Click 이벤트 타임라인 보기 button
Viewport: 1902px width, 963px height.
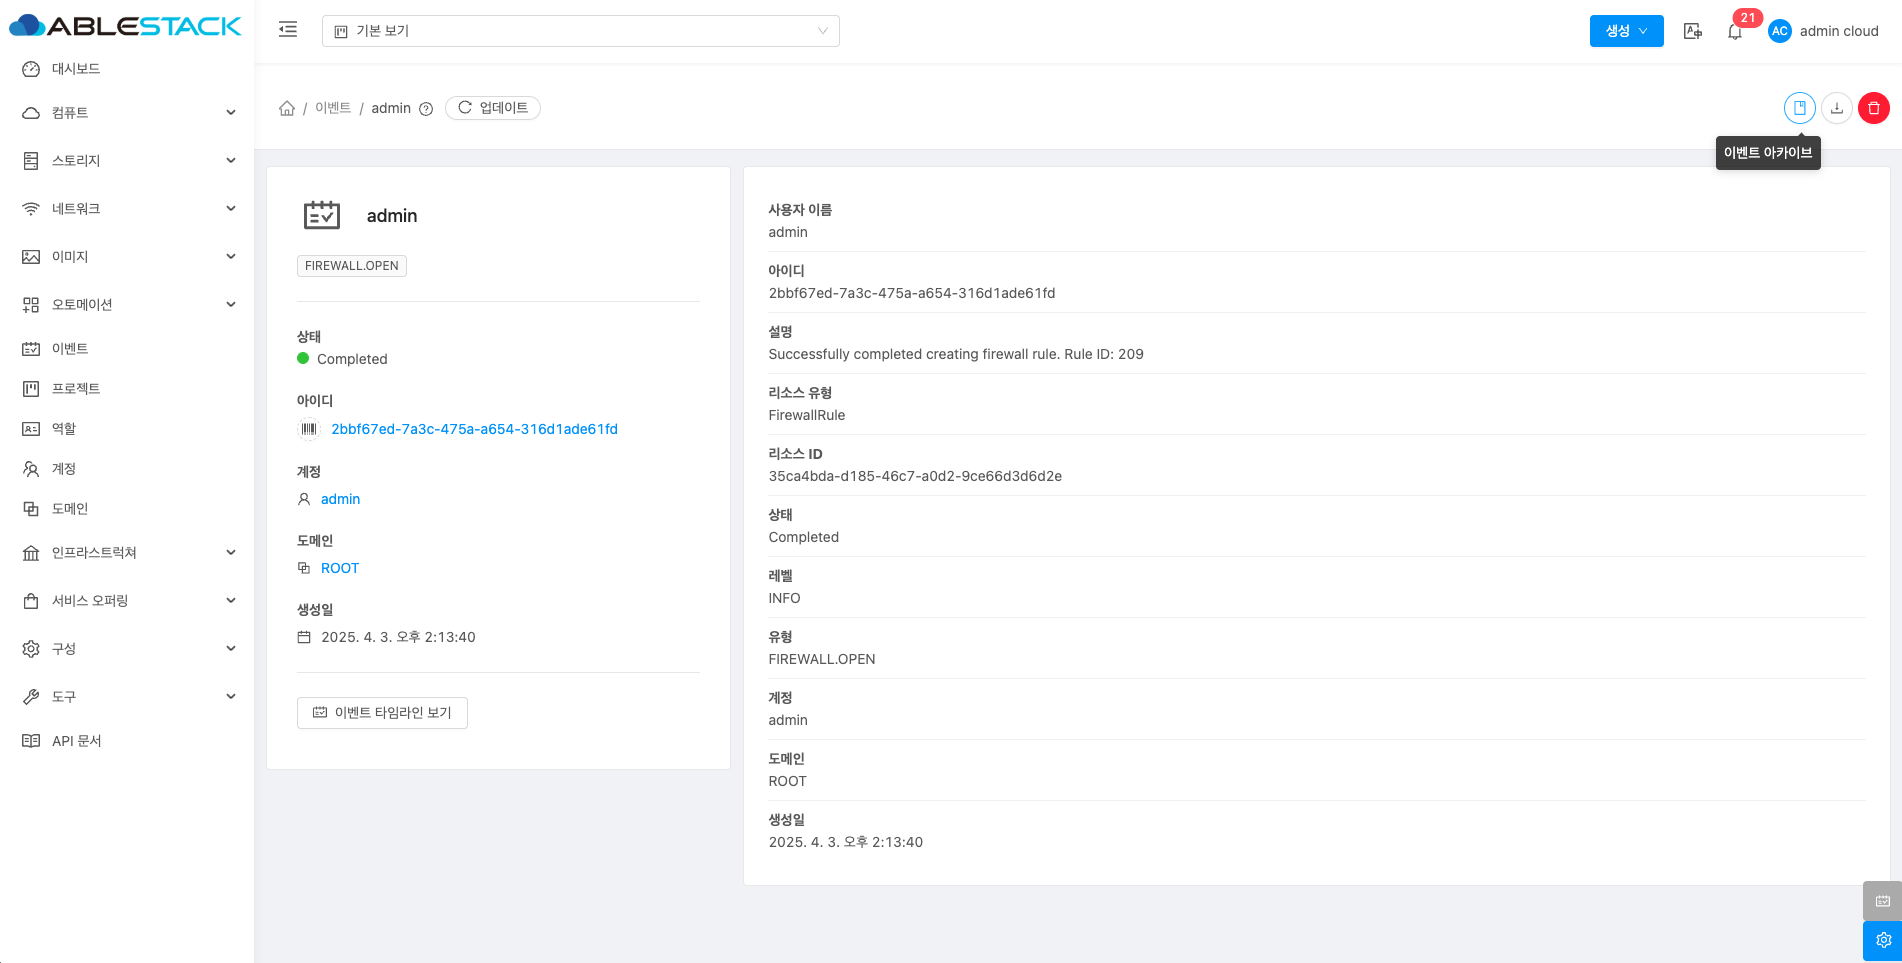[382, 713]
